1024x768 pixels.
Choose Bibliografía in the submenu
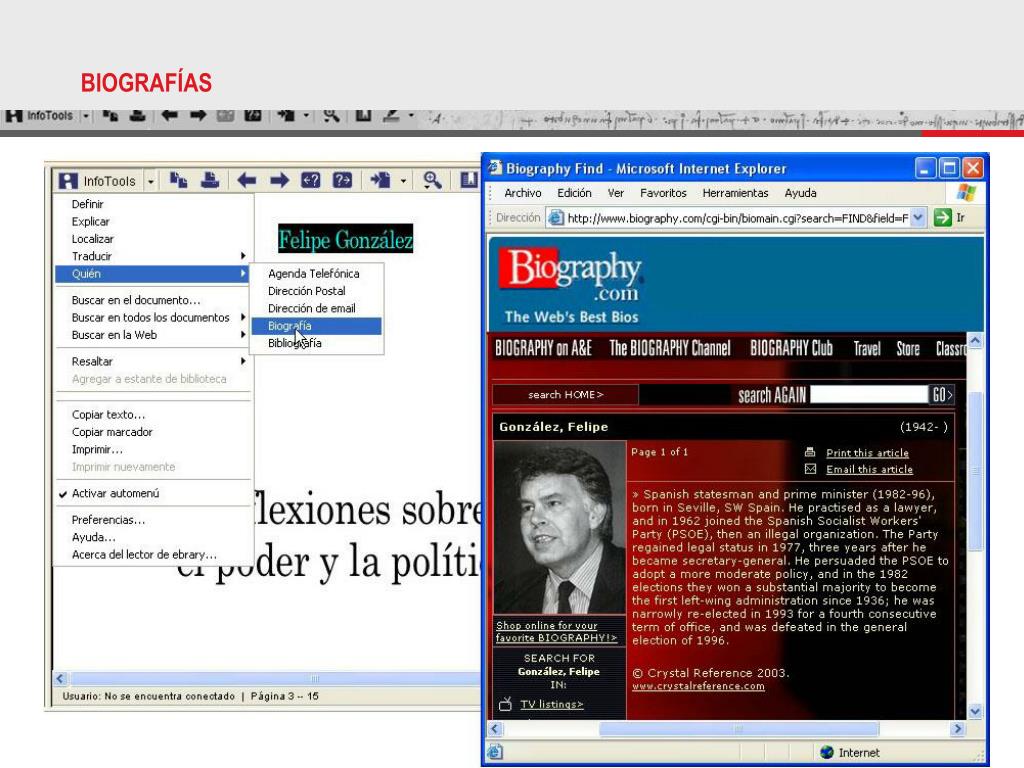coord(294,343)
